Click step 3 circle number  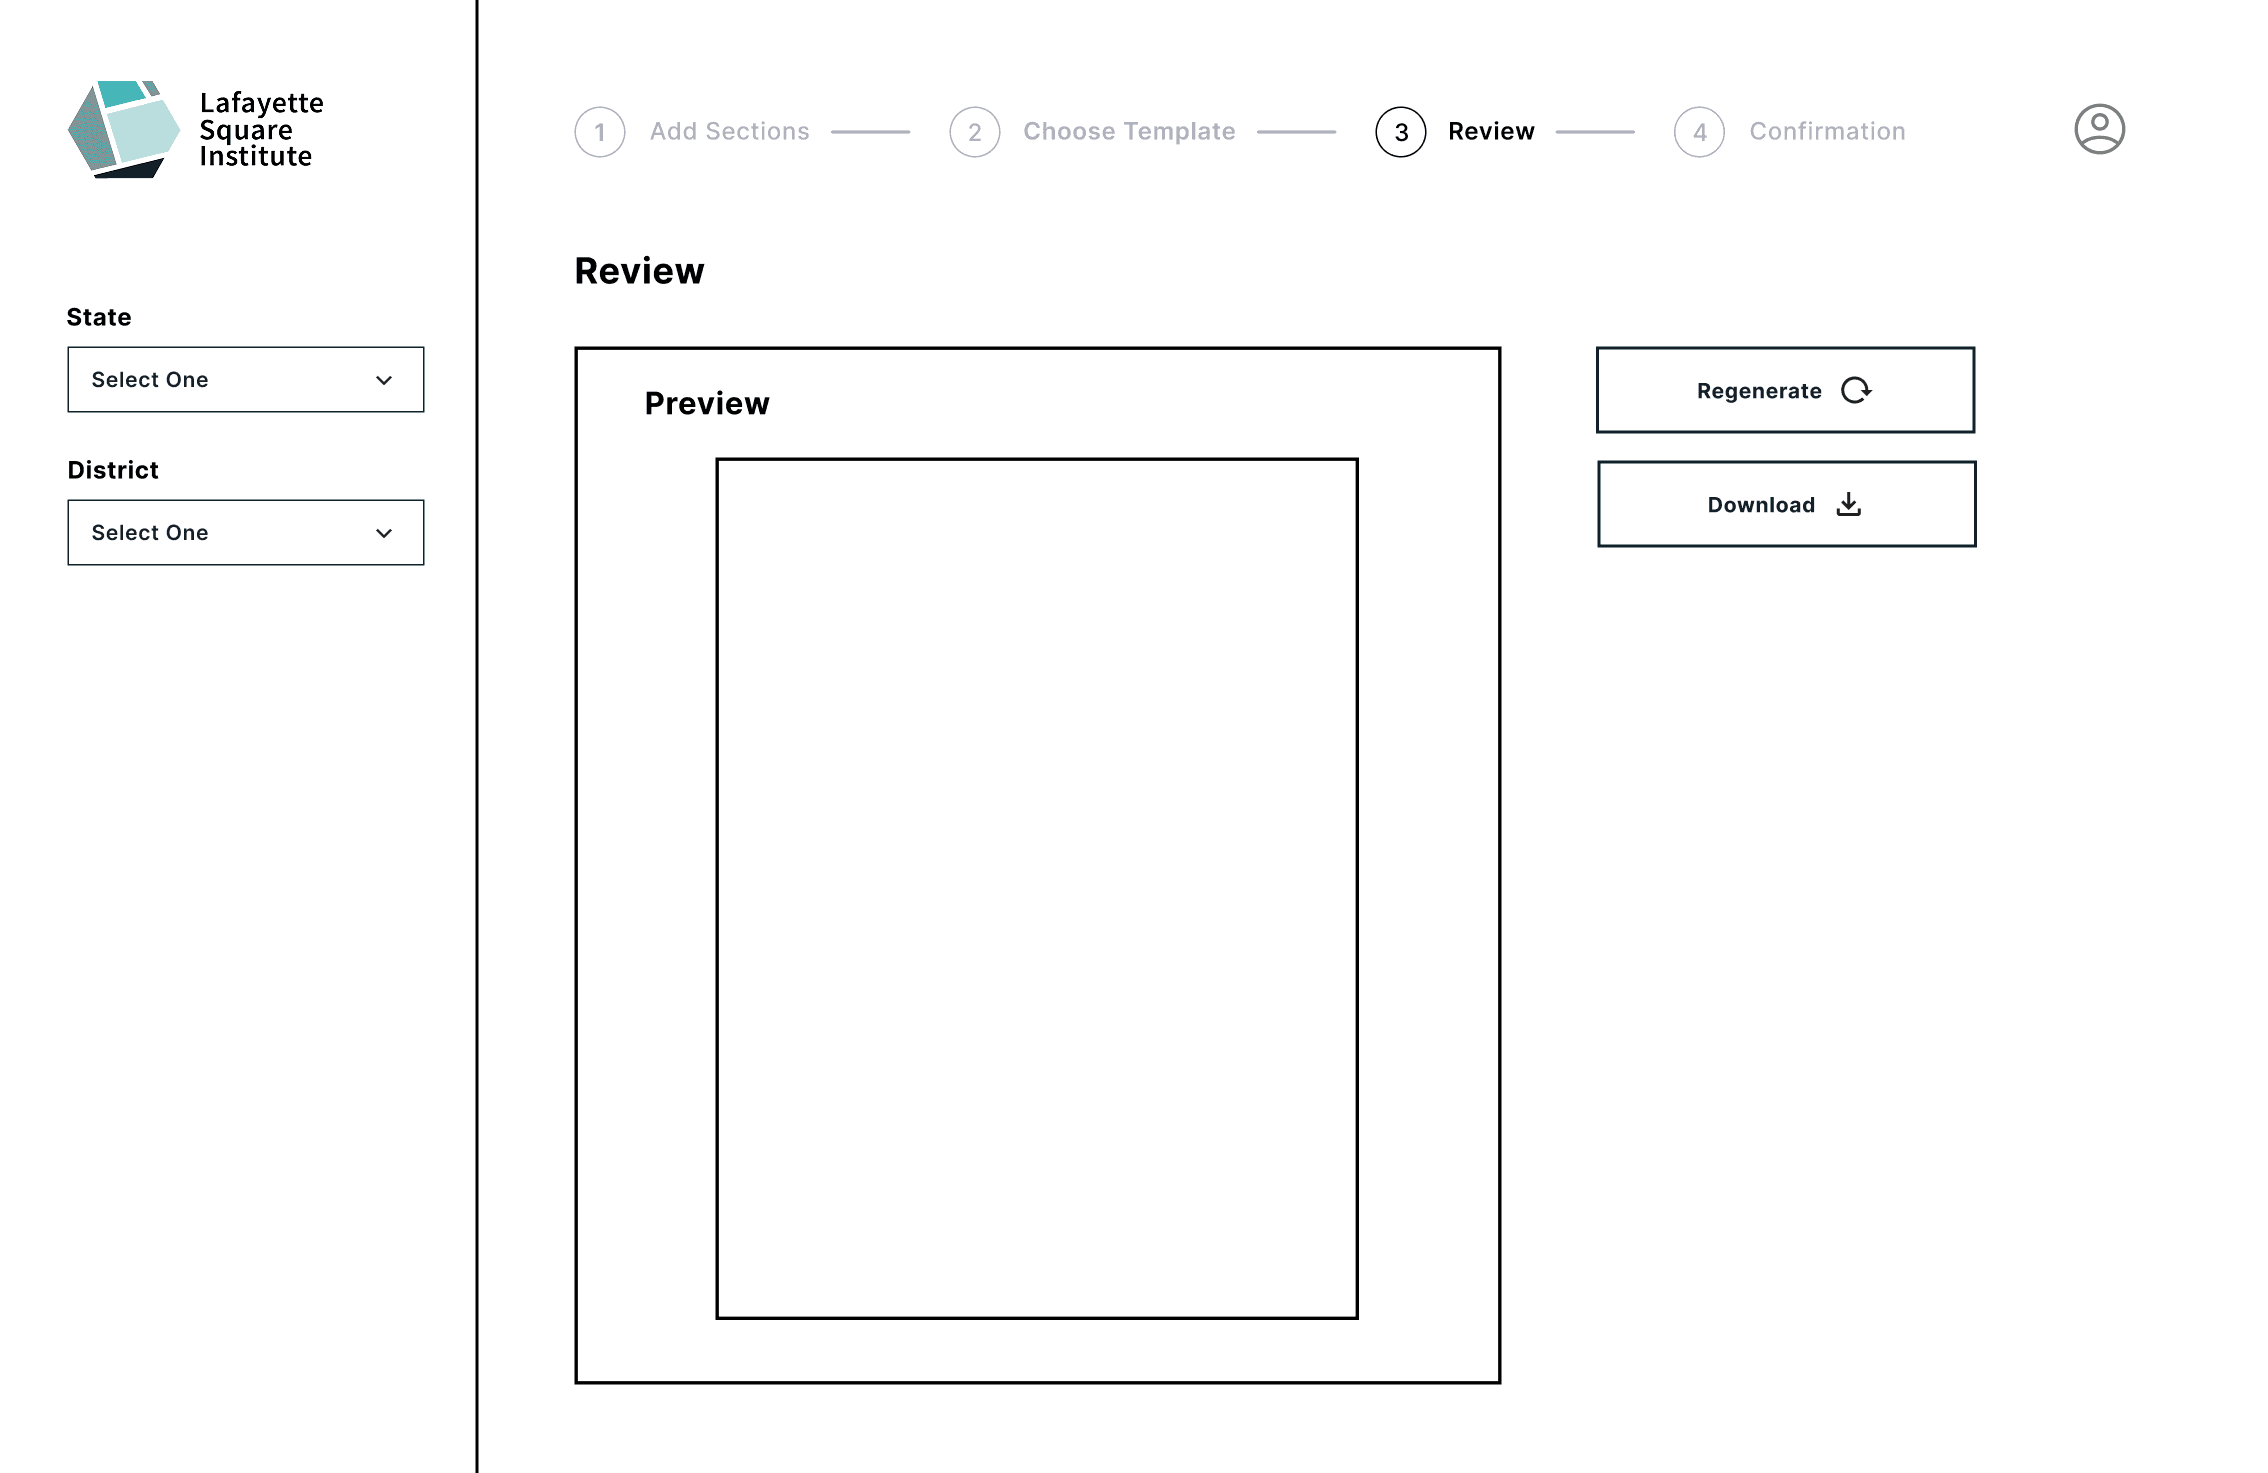pyautogui.click(x=1400, y=132)
